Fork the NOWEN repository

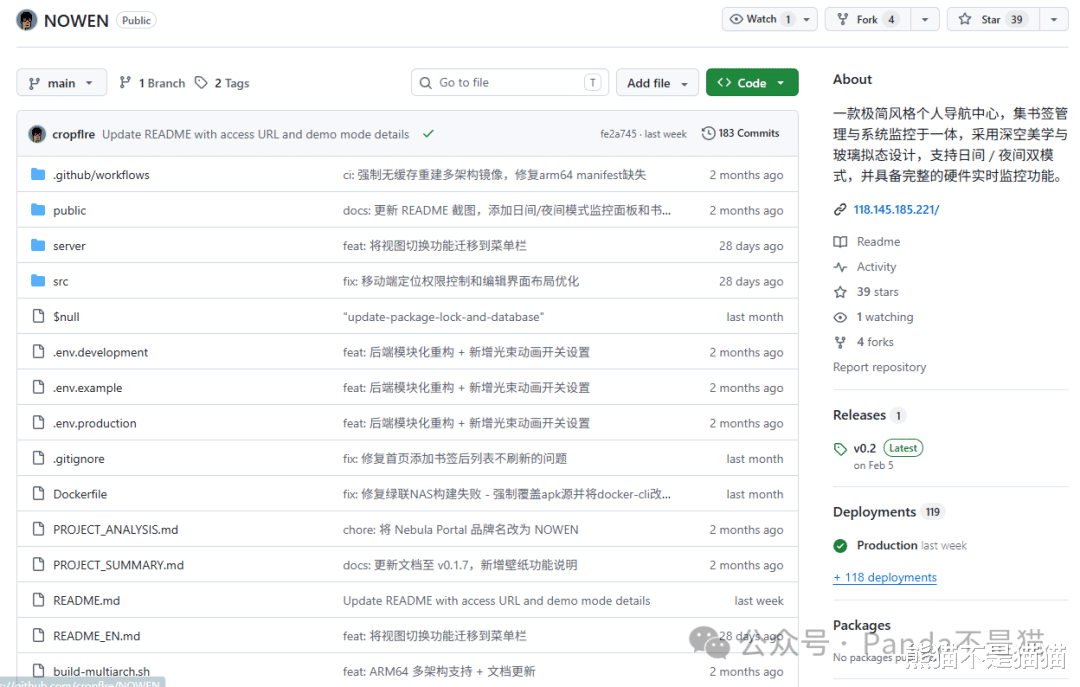point(869,19)
